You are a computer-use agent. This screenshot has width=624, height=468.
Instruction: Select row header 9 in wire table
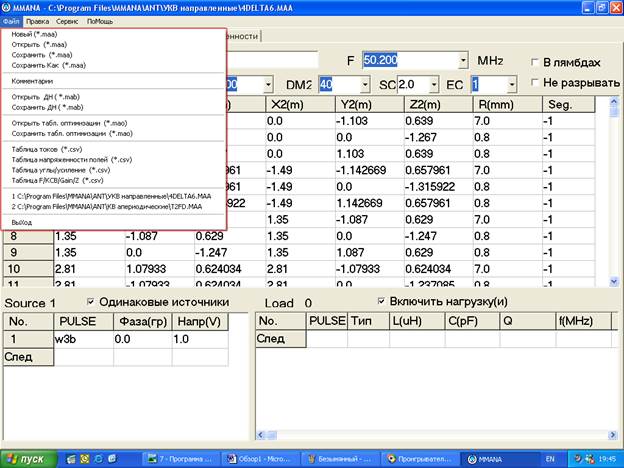28,253
